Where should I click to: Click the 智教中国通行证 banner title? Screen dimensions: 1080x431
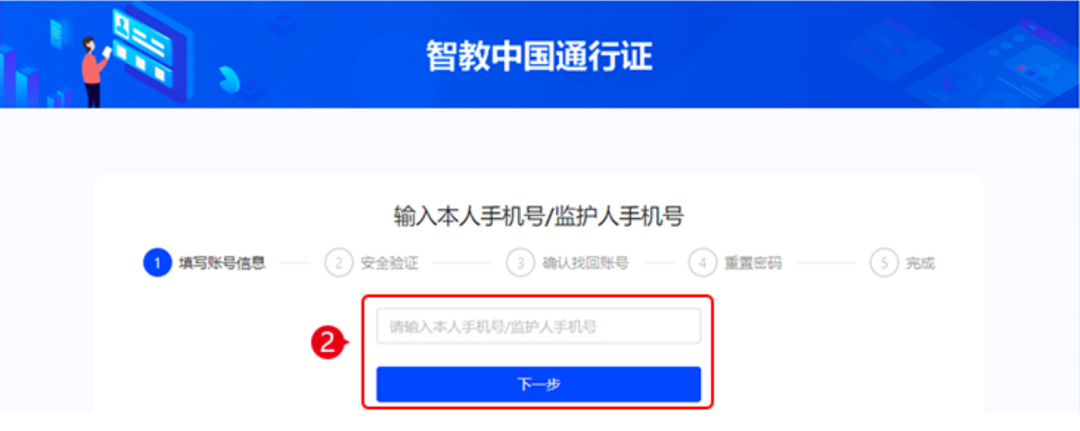pyautogui.click(x=539, y=56)
